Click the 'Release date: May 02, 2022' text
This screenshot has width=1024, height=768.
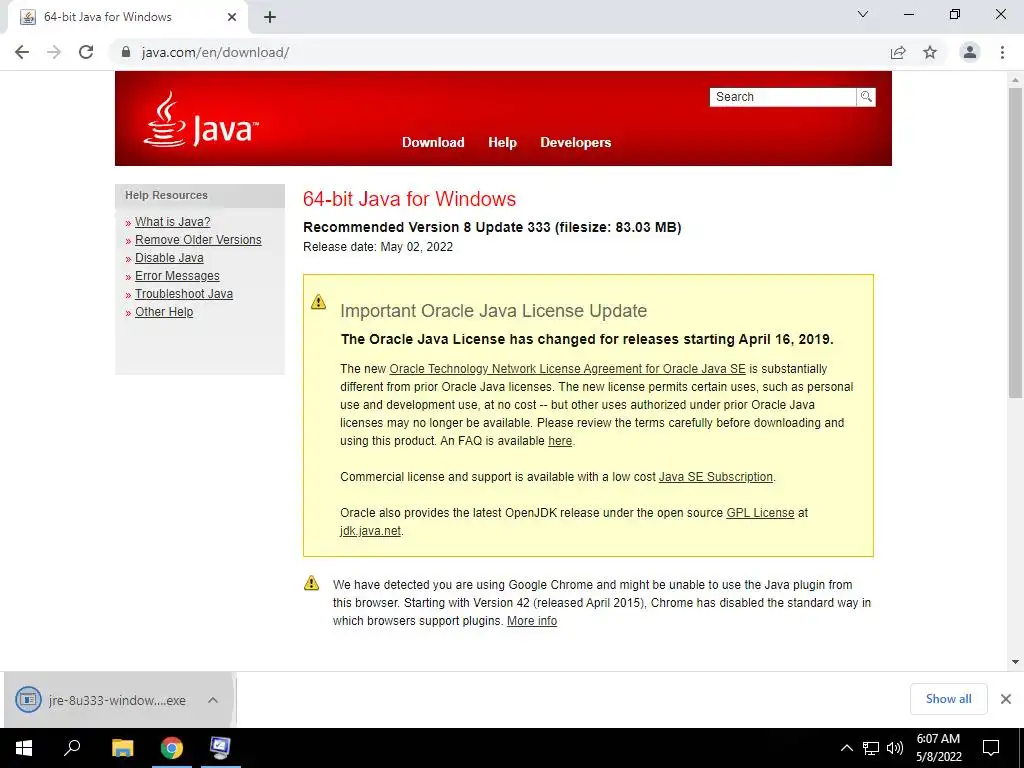point(378,247)
